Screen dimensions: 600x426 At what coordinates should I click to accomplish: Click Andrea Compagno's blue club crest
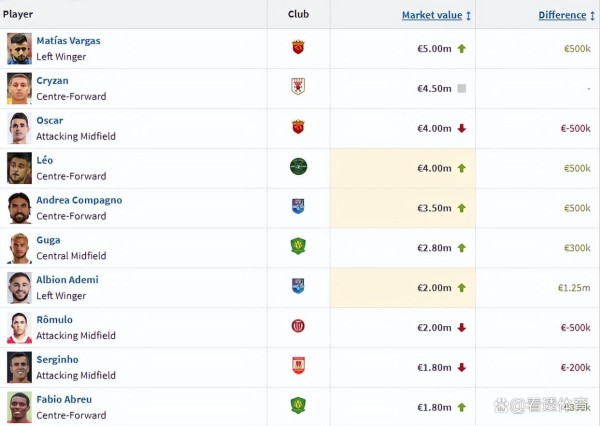click(298, 206)
